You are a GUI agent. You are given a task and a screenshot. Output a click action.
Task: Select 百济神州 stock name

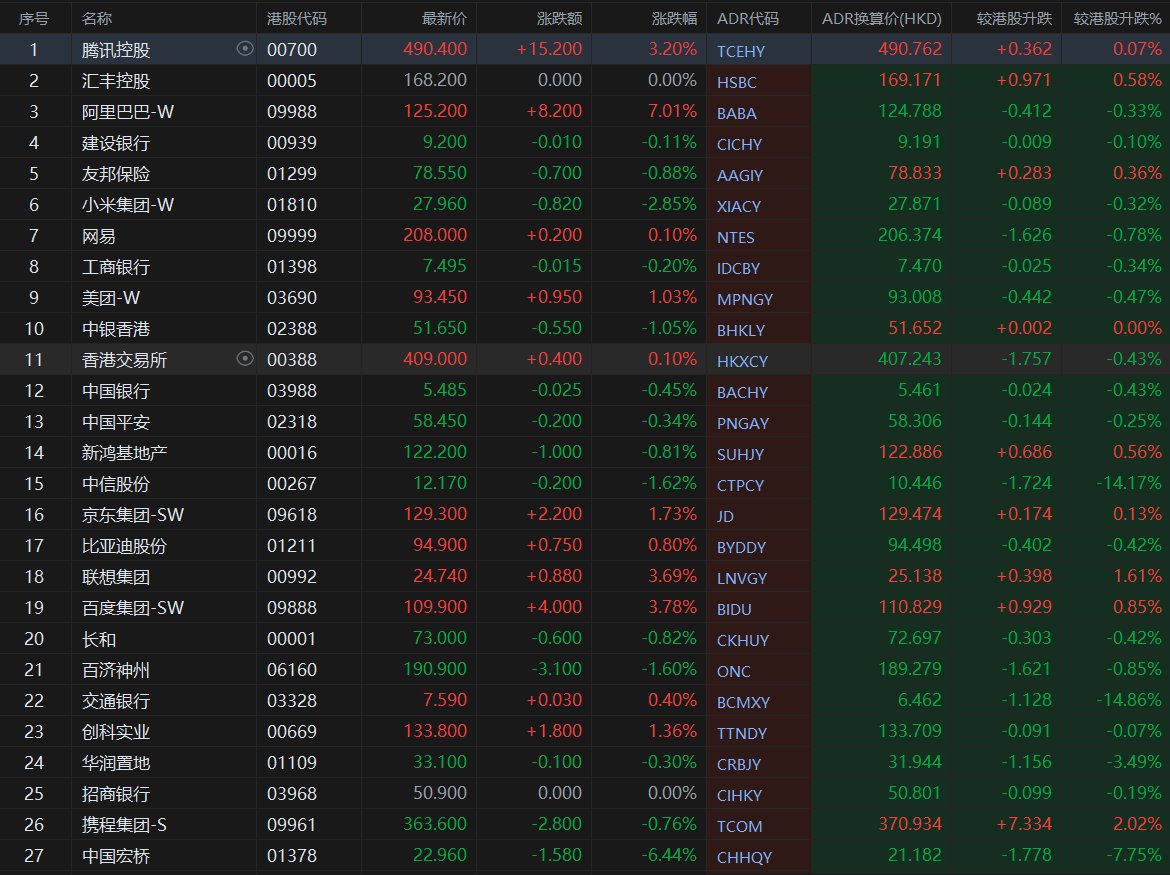[x=116, y=670]
